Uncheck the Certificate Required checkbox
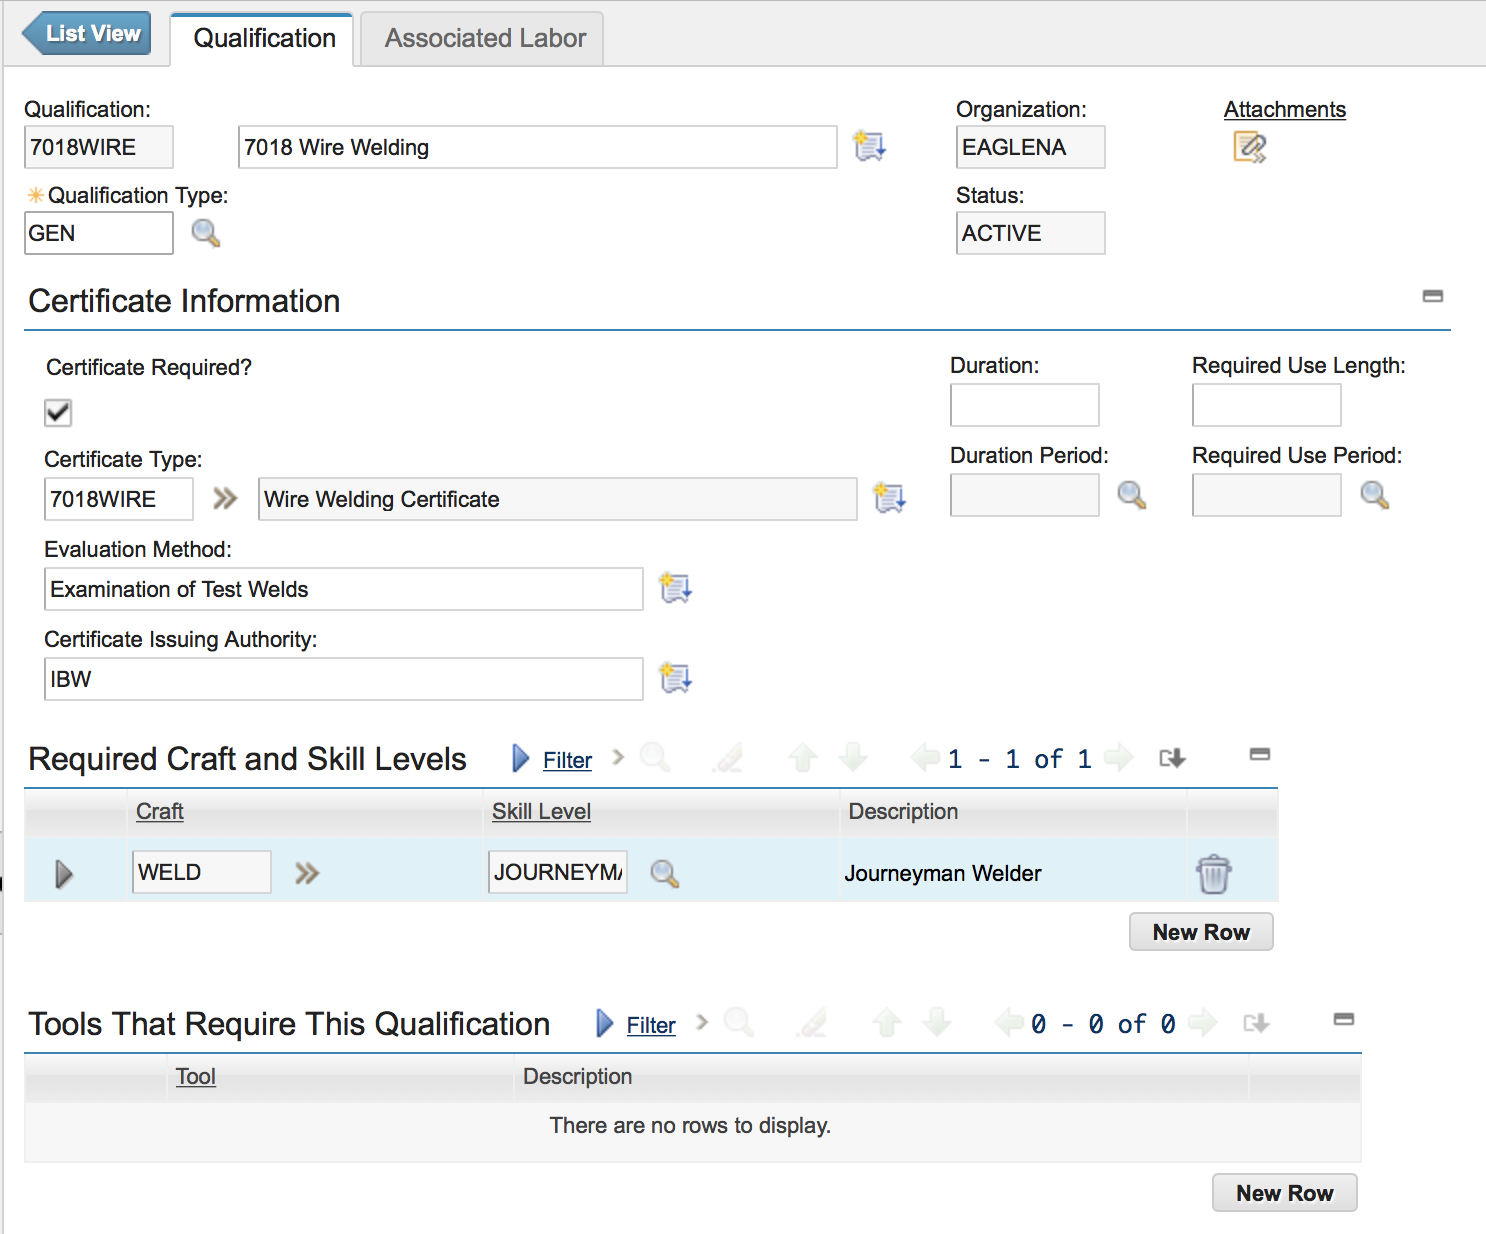The height and width of the screenshot is (1234, 1486). click(x=57, y=412)
